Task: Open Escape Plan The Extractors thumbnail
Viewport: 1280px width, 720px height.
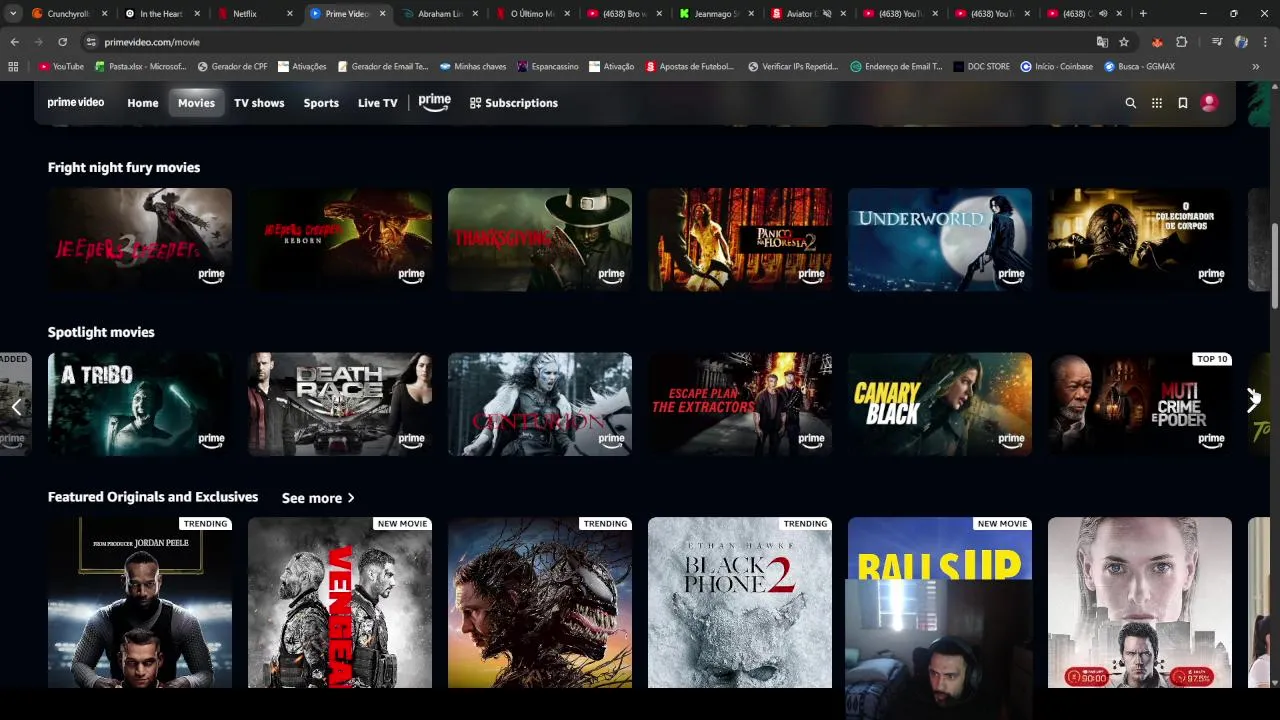Action: [740, 404]
